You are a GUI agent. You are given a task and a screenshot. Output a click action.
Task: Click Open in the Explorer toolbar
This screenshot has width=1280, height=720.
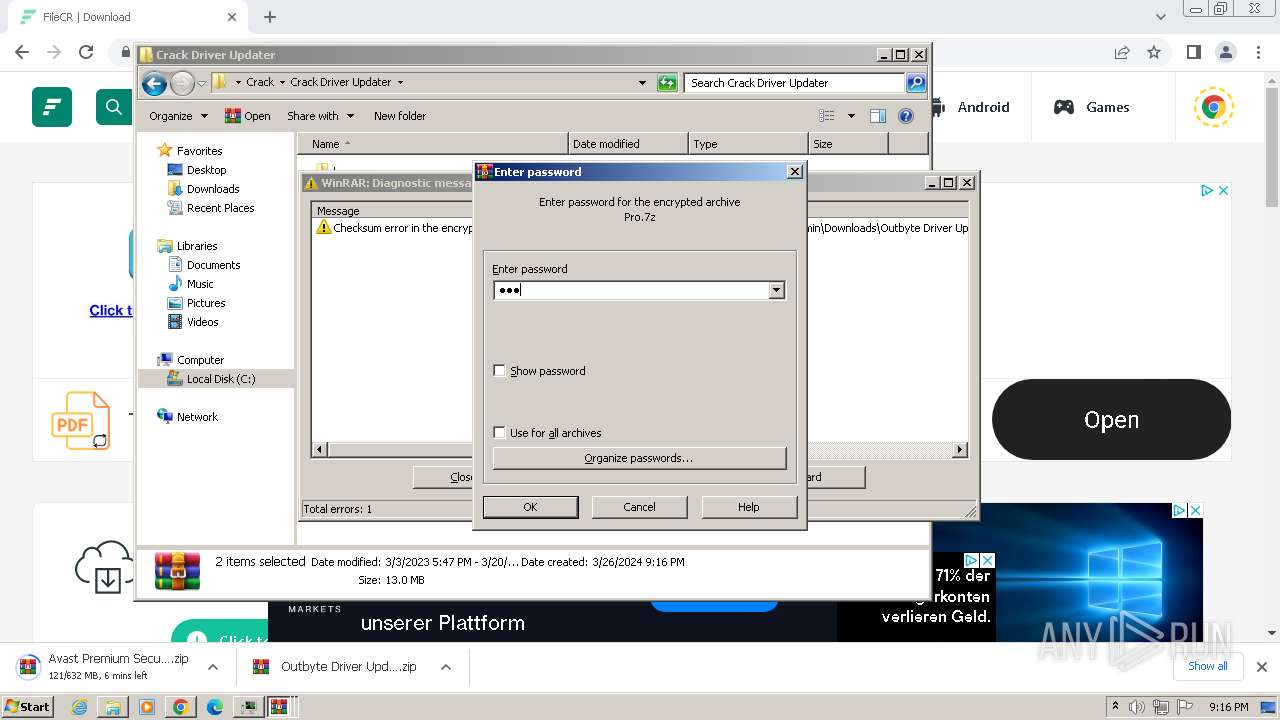click(247, 116)
